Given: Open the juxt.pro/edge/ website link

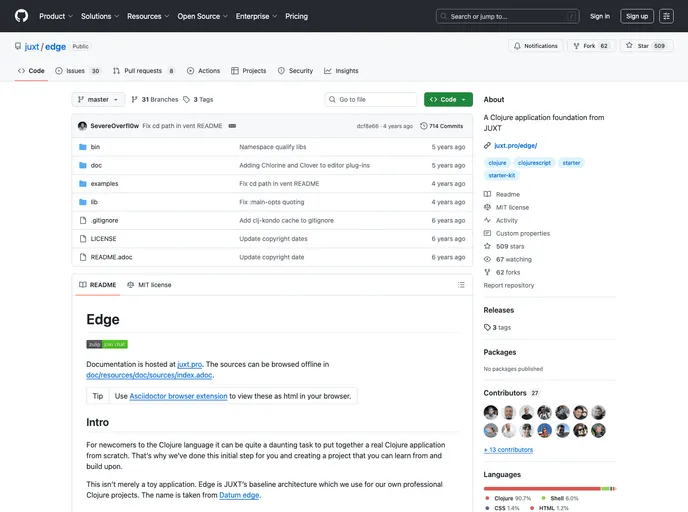Looking at the screenshot, I should [x=516, y=146].
